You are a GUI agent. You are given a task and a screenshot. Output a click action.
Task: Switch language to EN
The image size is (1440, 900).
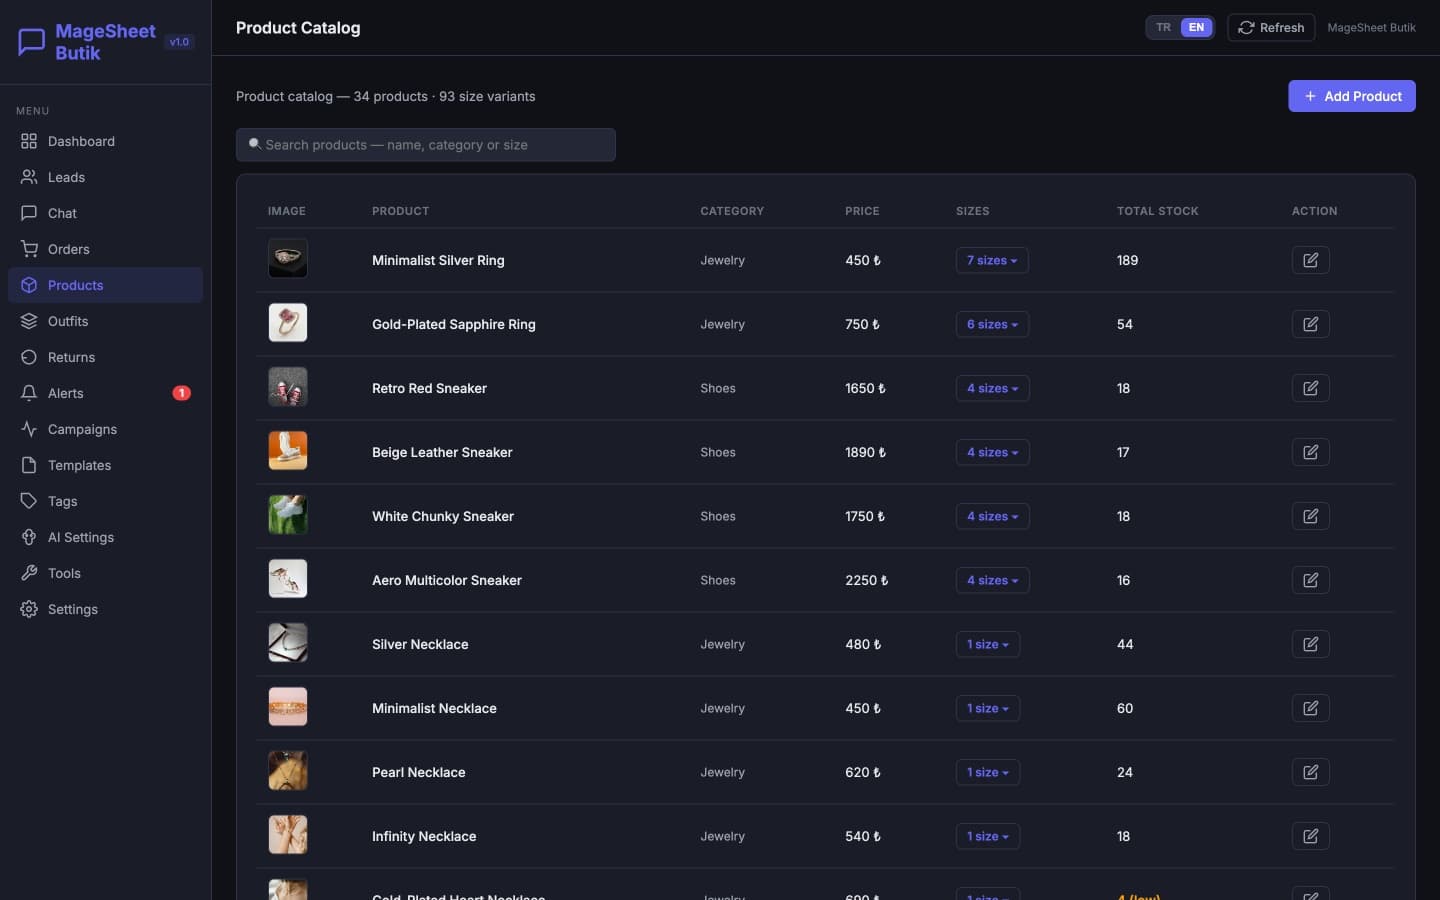1196,28
